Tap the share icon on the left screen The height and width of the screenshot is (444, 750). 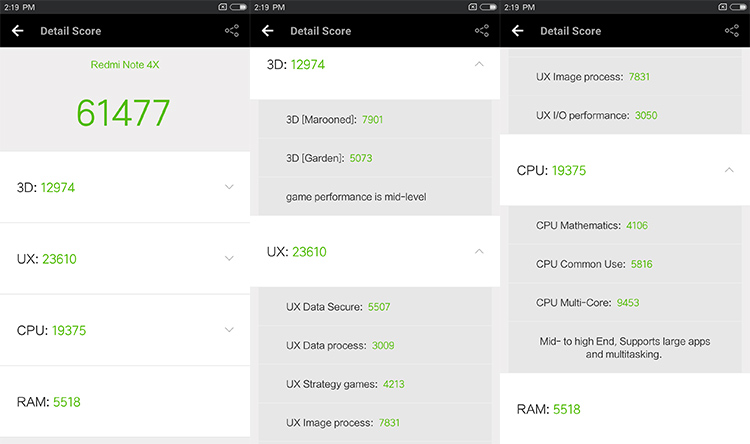click(232, 31)
